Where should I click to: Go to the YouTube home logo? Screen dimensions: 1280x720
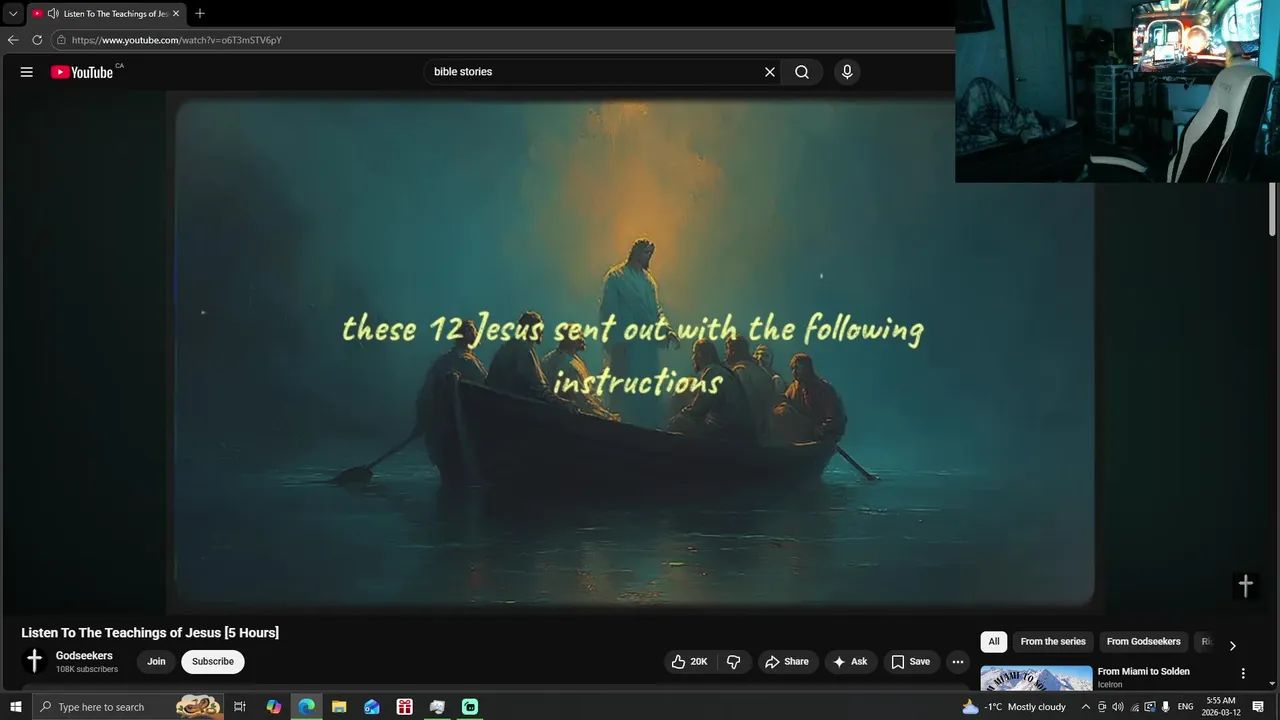tap(82, 72)
